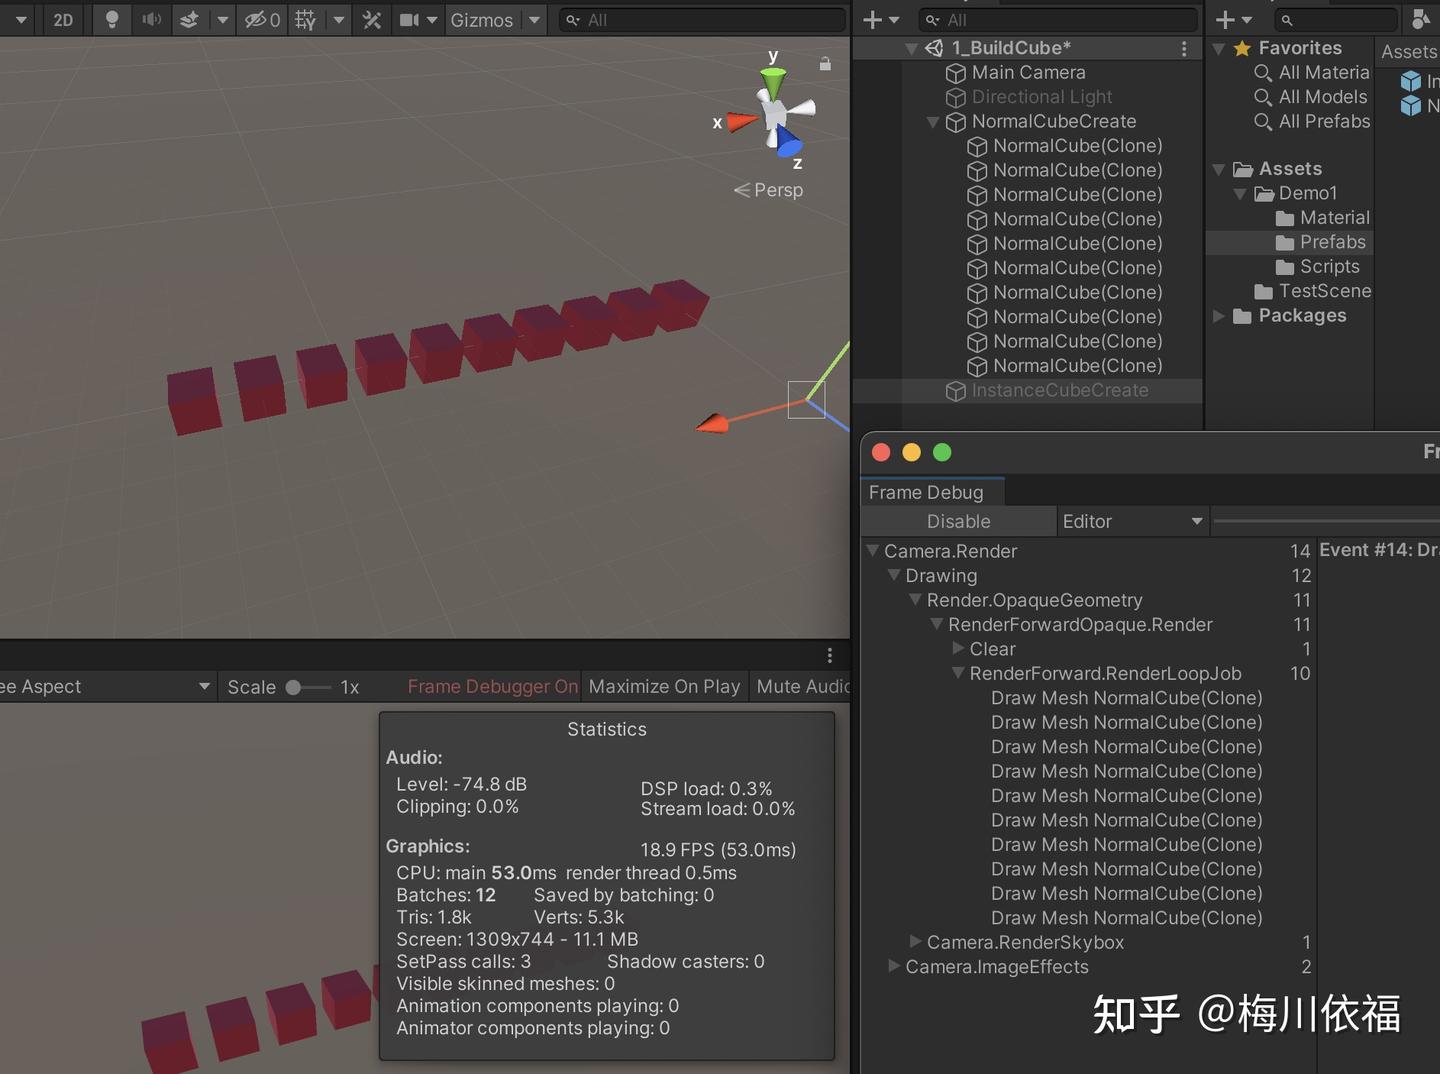Screen dimensions: 1440x1074
Task: Click the Unity scene icon beside 1_BuildCube*
Action: click(x=934, y=47)
